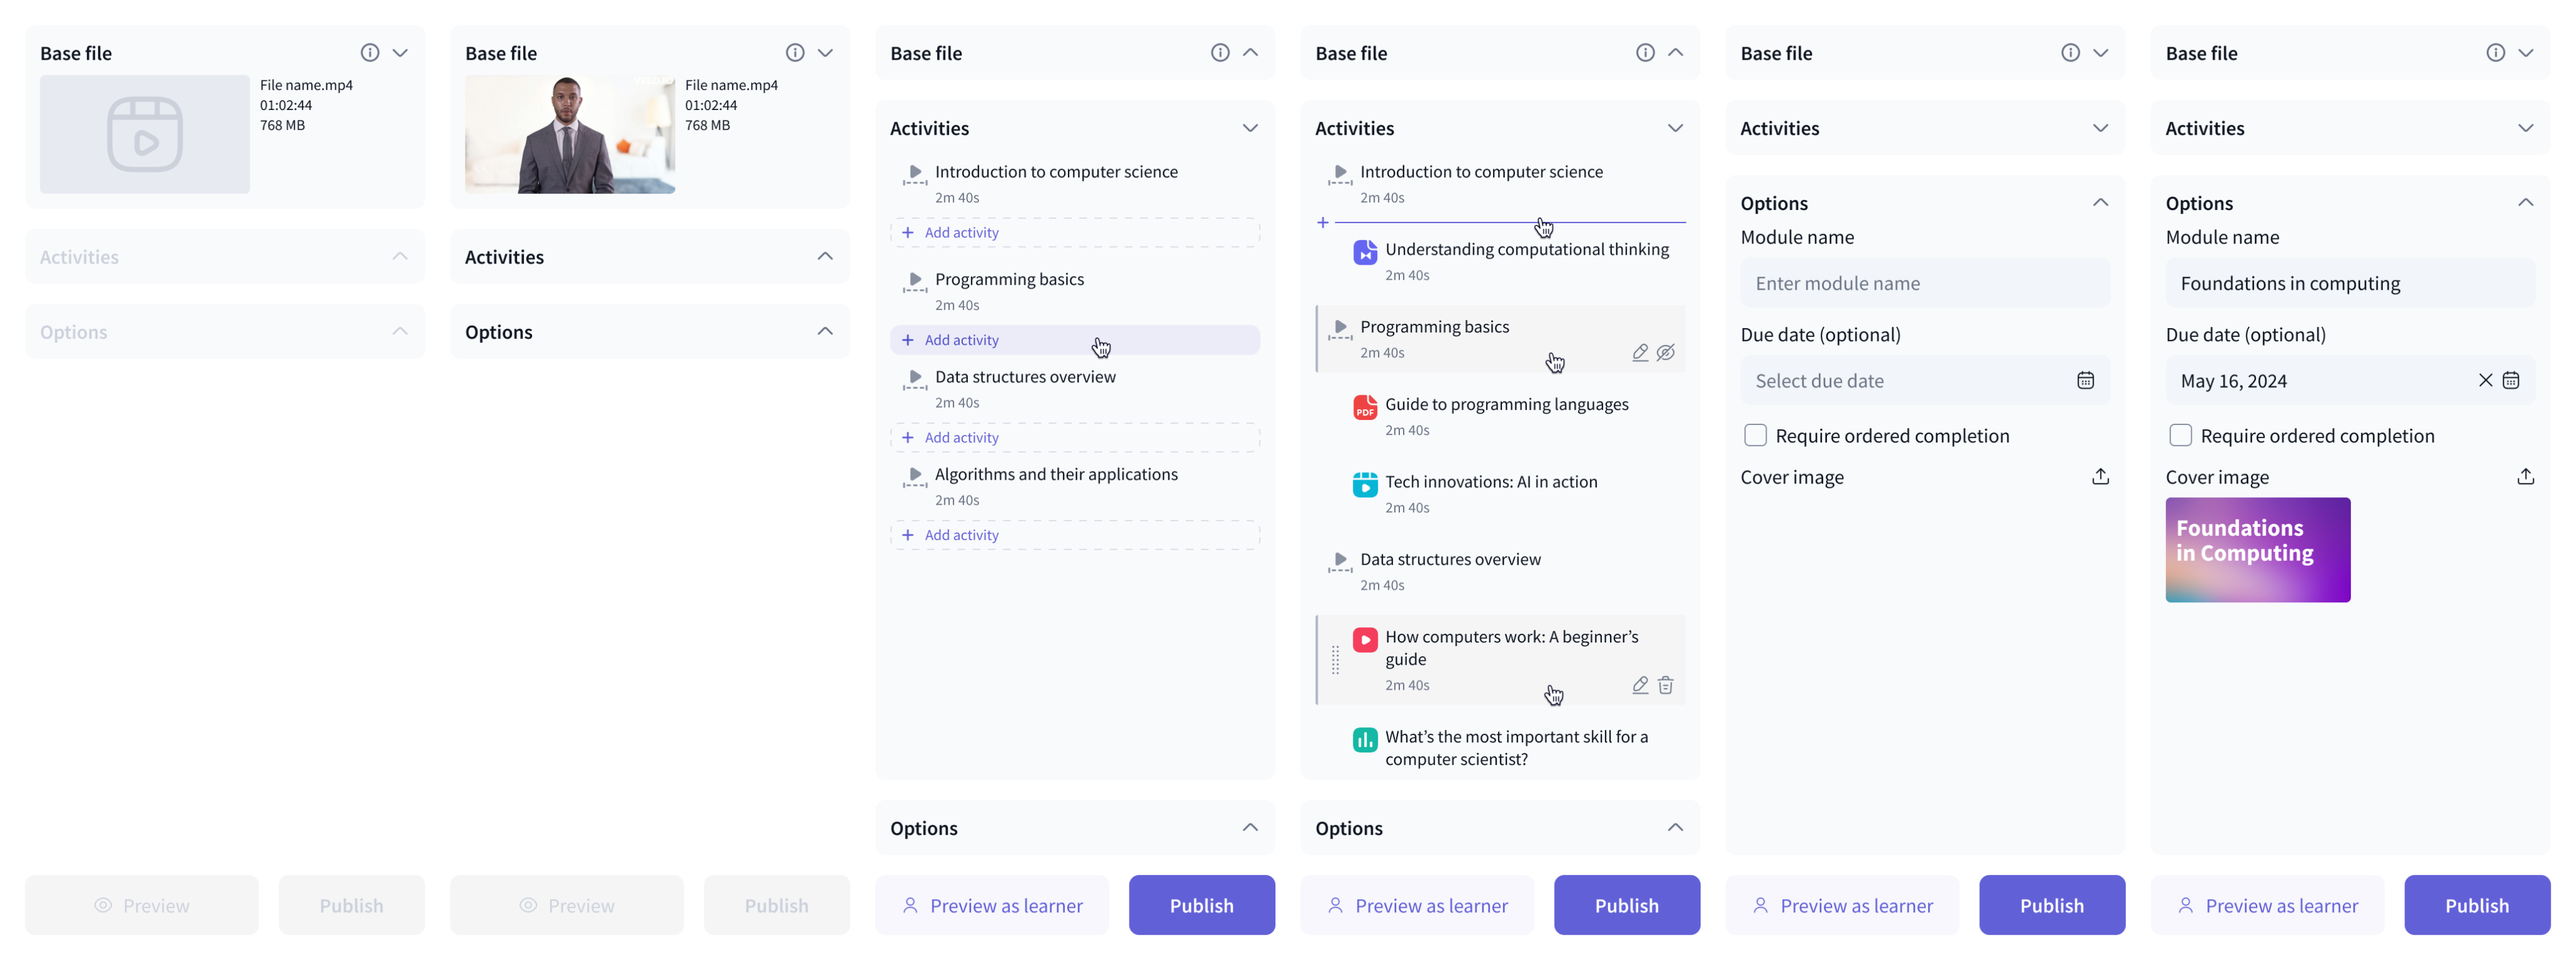Open the calendar in Select due date field

click(x=2085, y=380)
